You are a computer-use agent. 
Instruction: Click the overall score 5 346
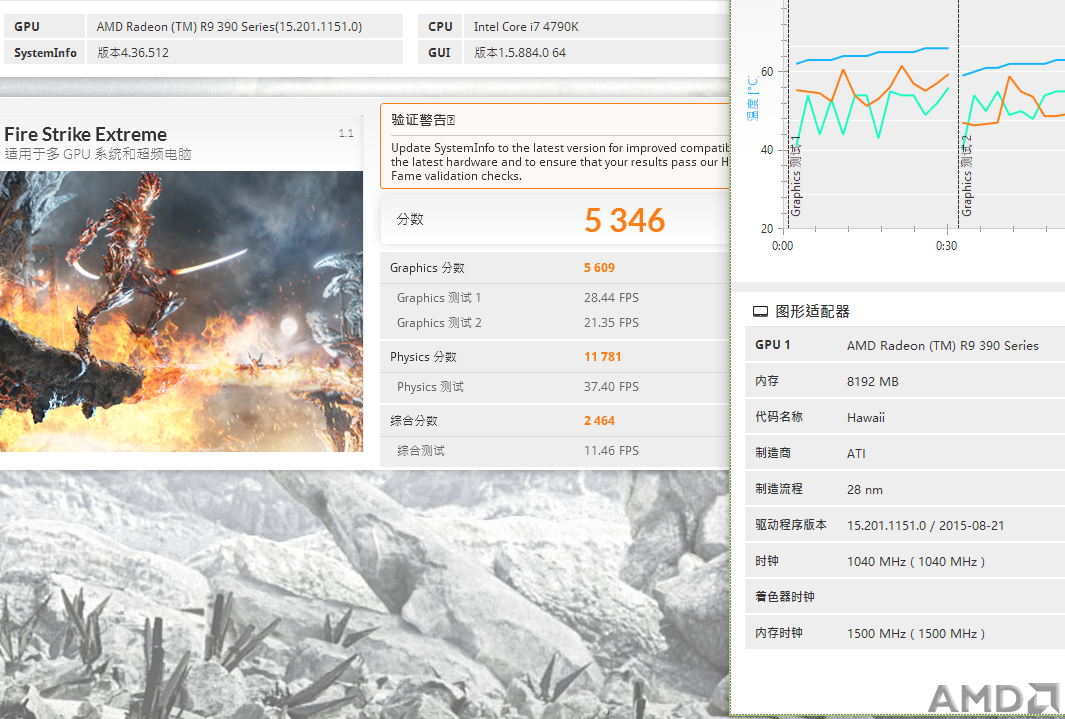[x=624, y=220]
